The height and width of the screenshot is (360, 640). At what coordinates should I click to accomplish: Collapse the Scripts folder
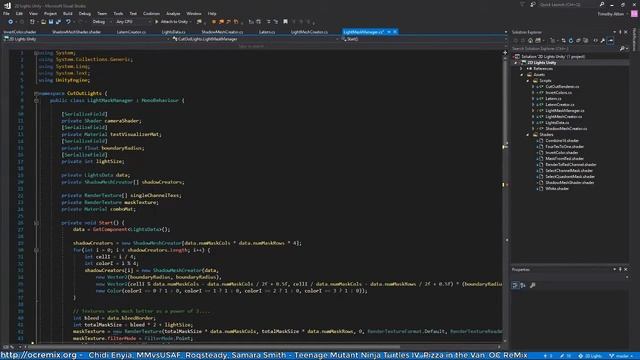point(528,81)
